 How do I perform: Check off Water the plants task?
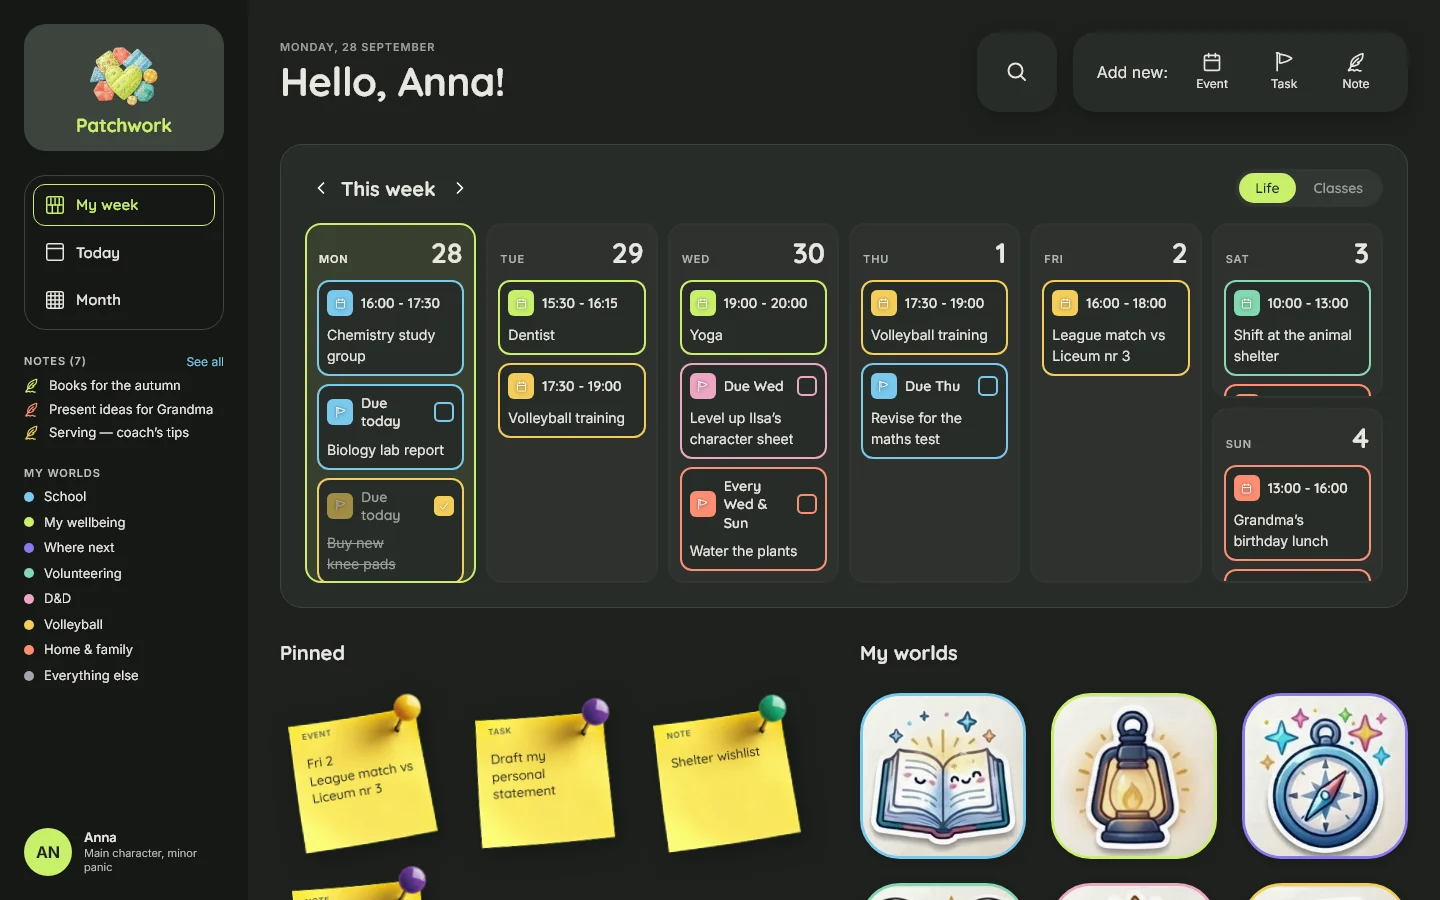pyautogui.click(x=807, y=504)
